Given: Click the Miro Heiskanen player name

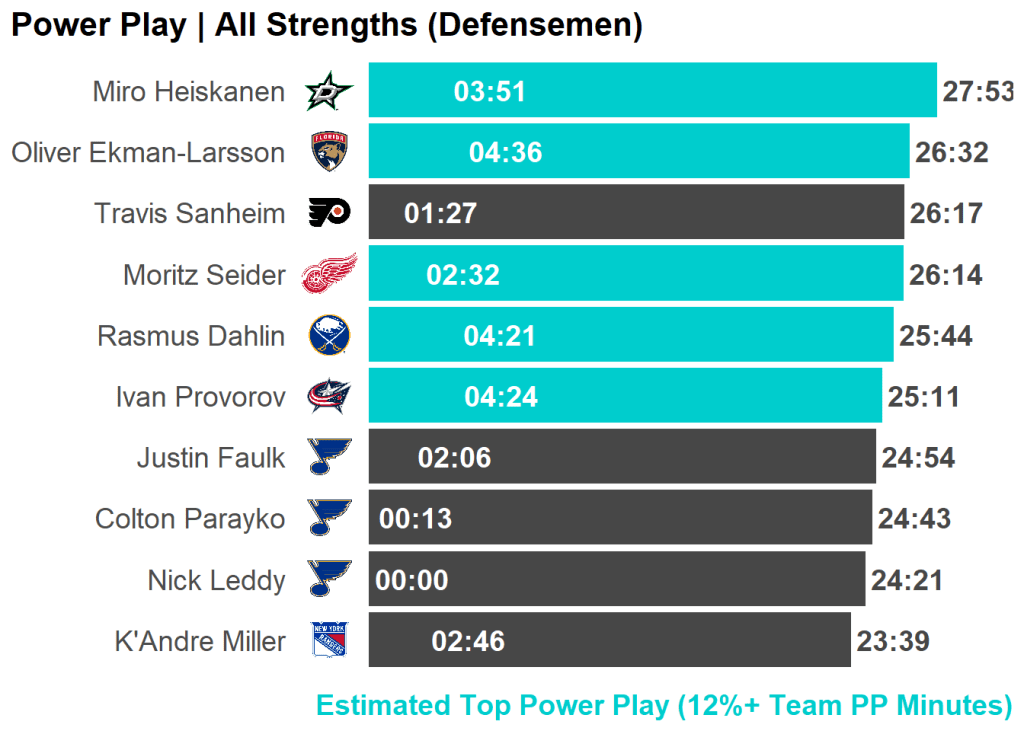Looking at the screenshot, I should (188, 92).
